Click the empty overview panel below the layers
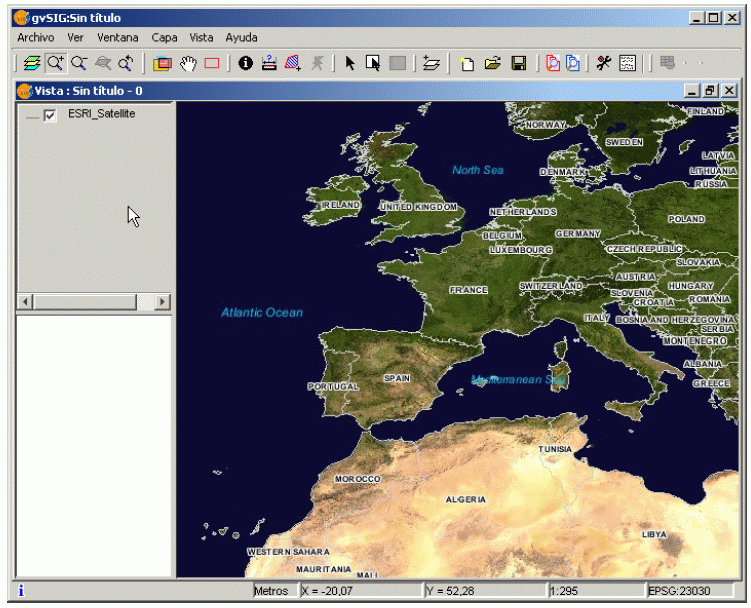This screenshot has height=608, width=751. [94, 446]
